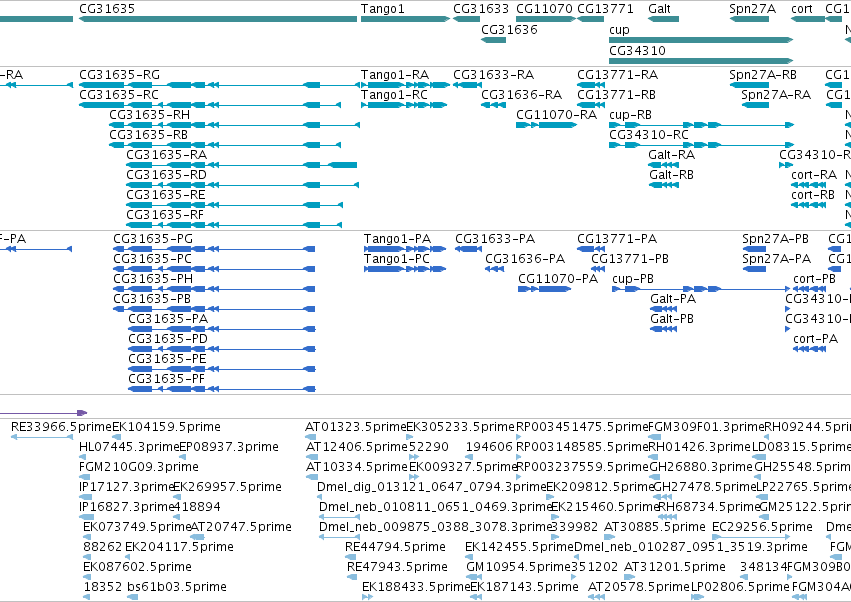Click transcript CG13771-RA

pyautogui.click(x=618, y=74)
